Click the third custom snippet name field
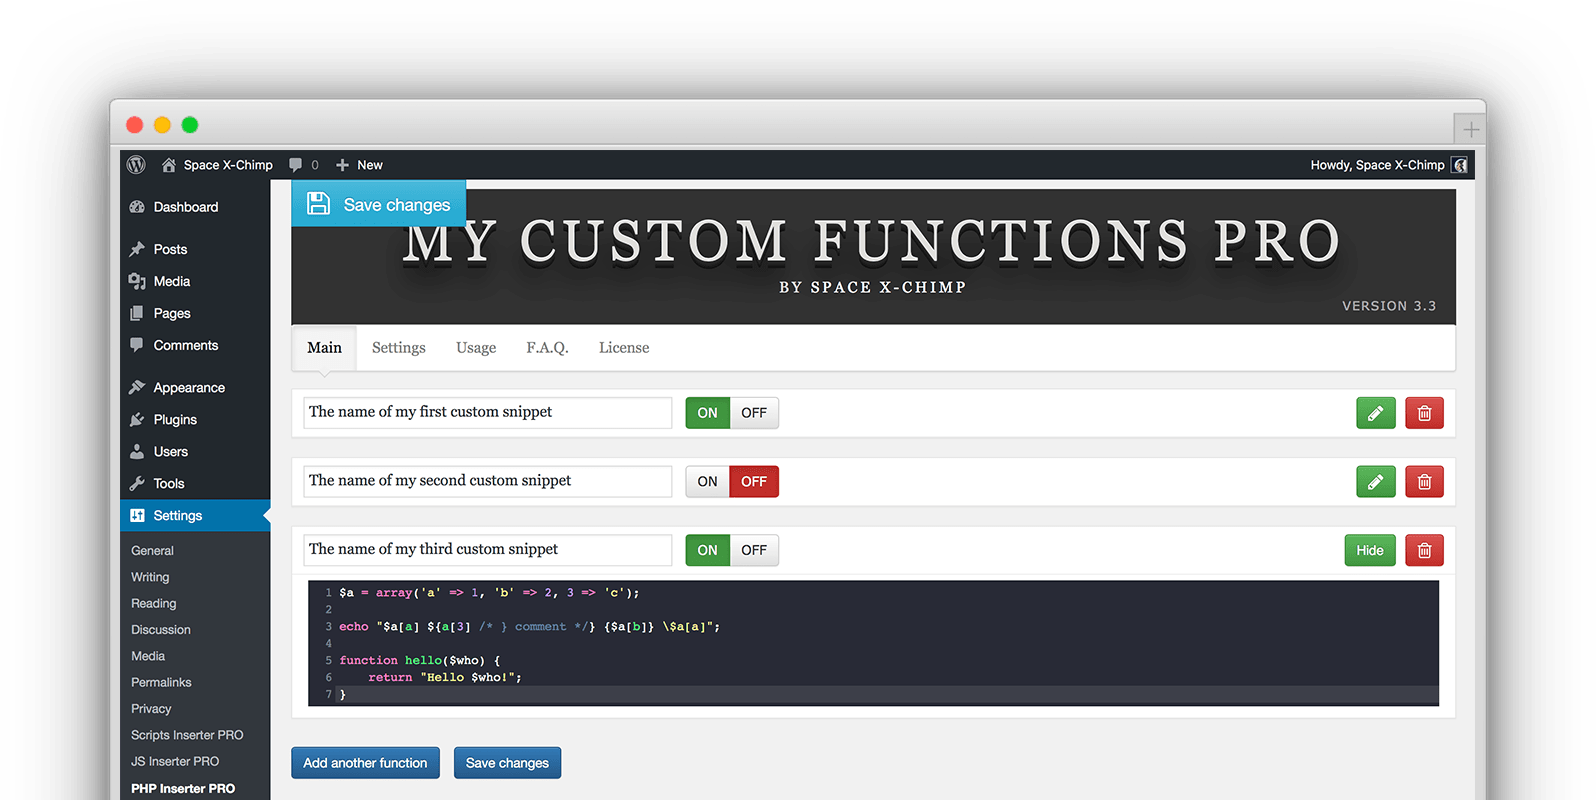This screenshot has height=800, width=1596. (488, 550)
